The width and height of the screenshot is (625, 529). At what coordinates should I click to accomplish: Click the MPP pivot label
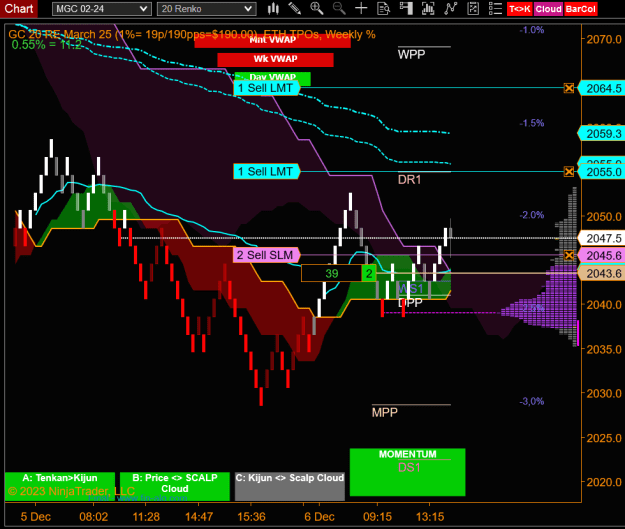click(x=385, y=412)
